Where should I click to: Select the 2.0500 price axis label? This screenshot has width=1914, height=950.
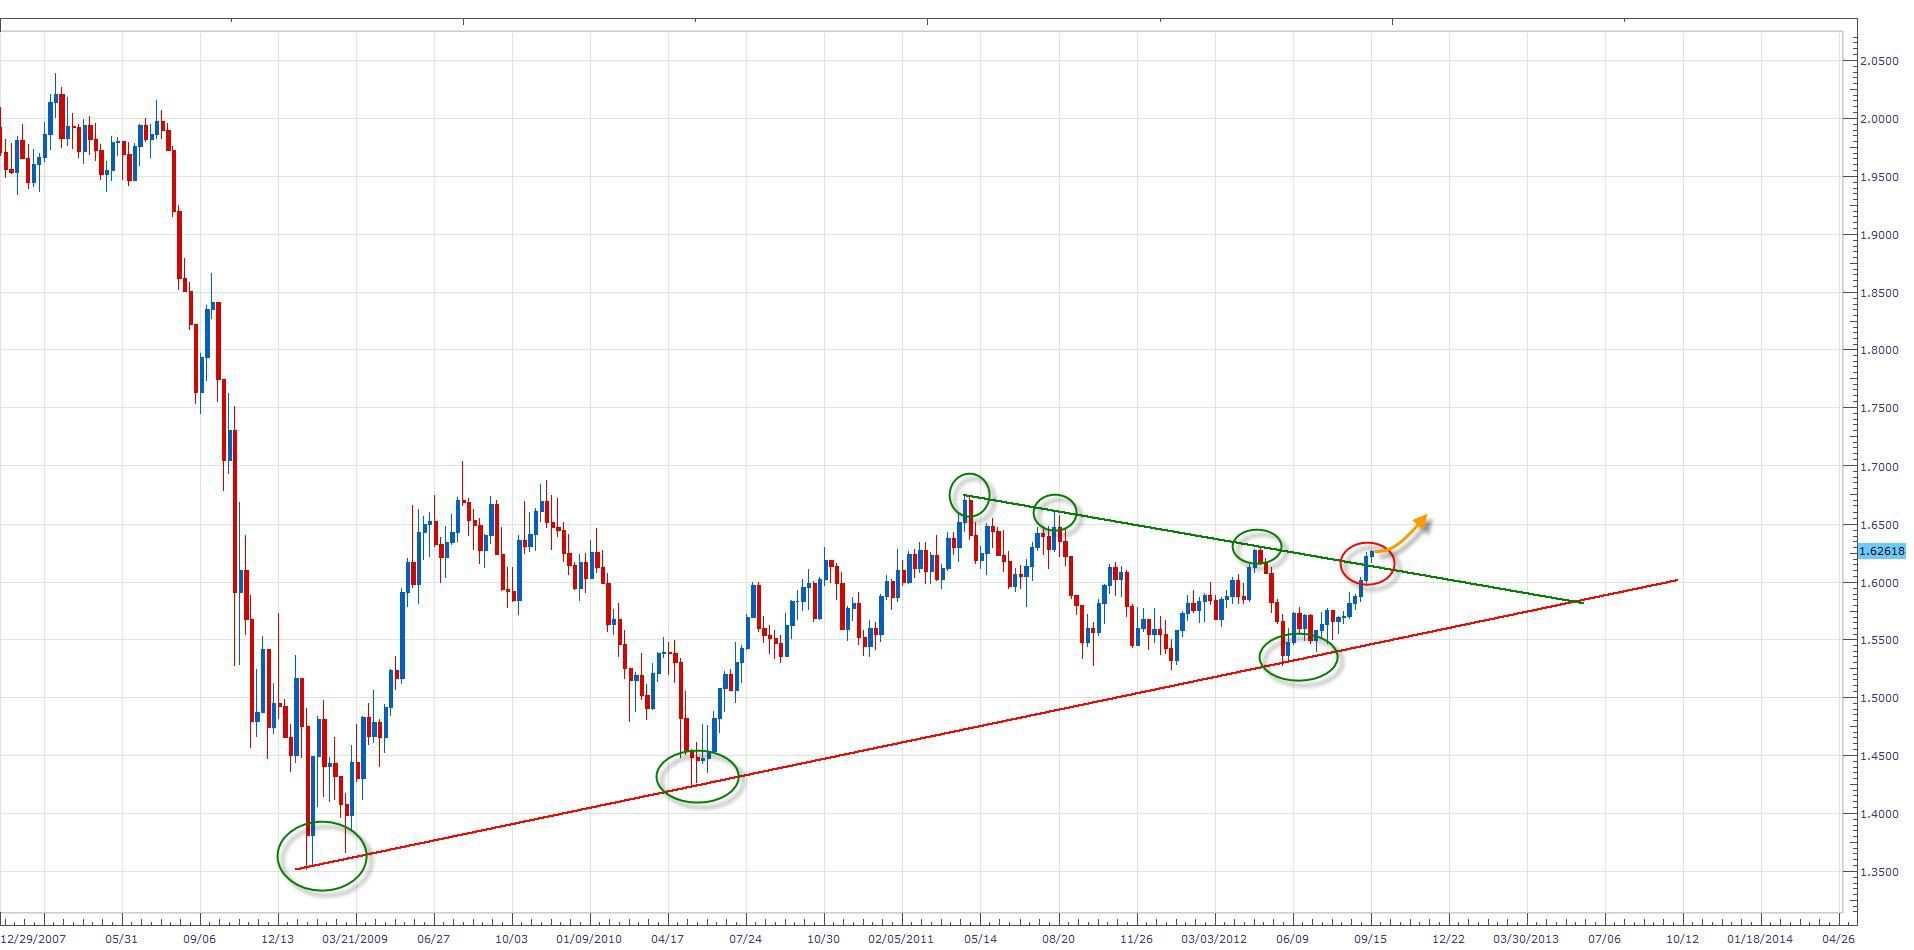(x=1878, y=61)
